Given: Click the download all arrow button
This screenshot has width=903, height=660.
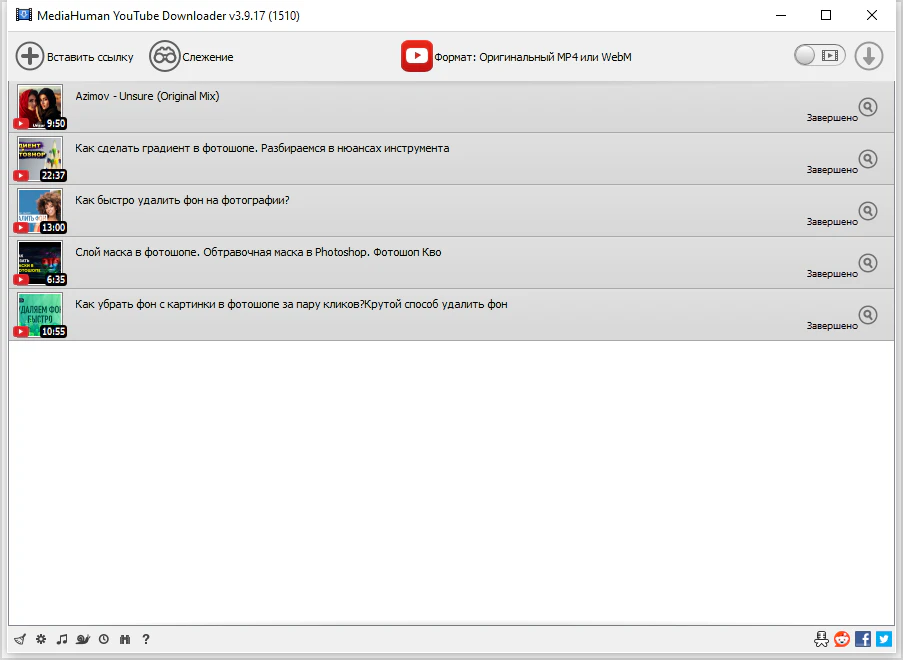Looking at the screenshot, I should pyautogui.click(x=869, y=56).
